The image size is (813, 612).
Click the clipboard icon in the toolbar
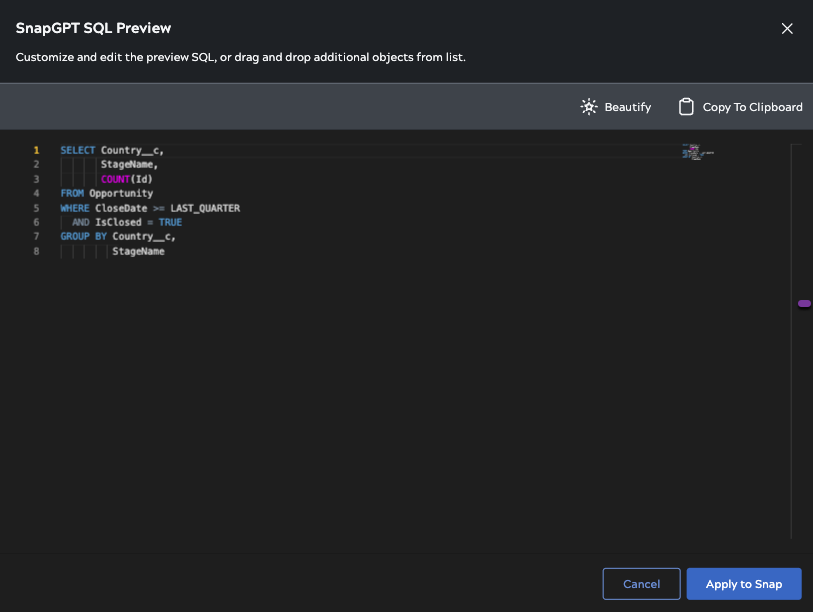[686, 107]
